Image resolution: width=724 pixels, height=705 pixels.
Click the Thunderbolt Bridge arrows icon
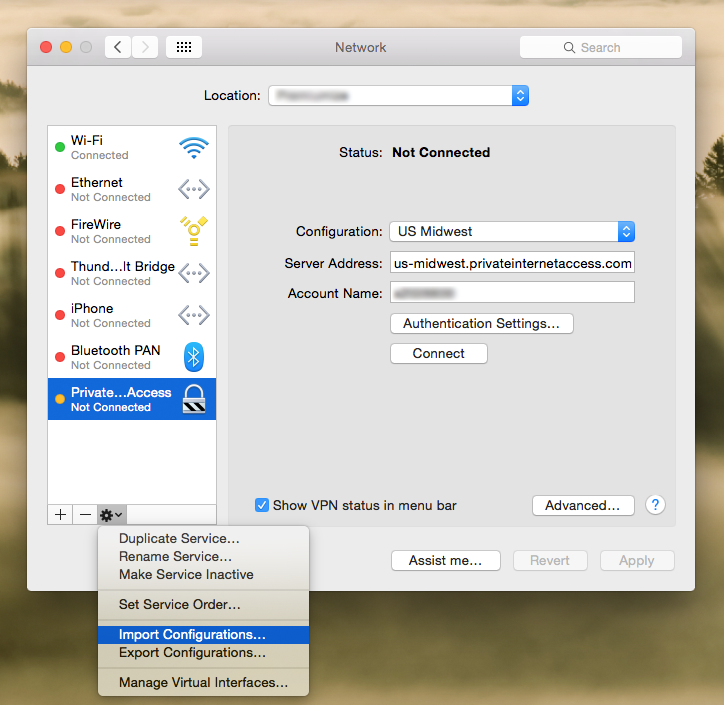pyautogui.click(x=194, y=273)
